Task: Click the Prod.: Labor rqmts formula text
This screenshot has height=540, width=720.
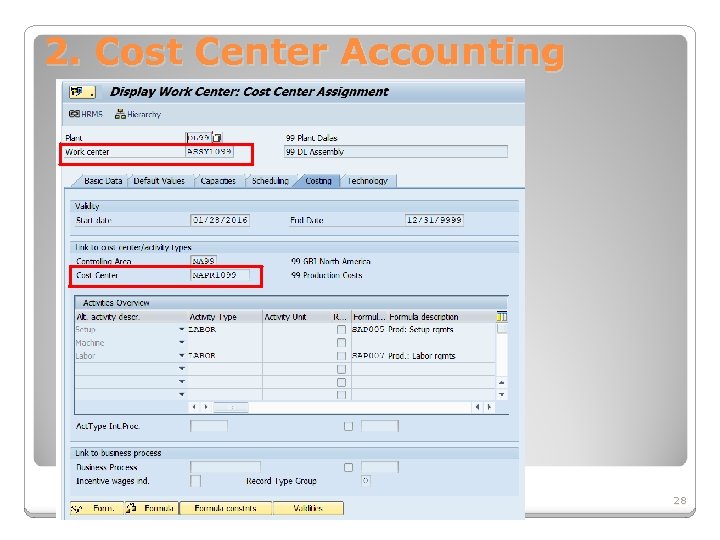Action: [x=422, y=356]
